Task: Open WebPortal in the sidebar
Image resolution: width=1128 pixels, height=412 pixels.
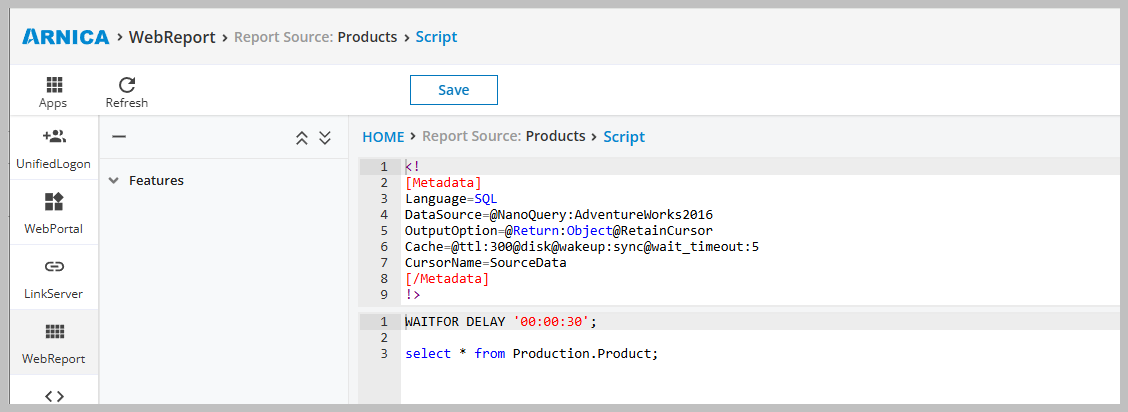Action: tap(54, 214)
